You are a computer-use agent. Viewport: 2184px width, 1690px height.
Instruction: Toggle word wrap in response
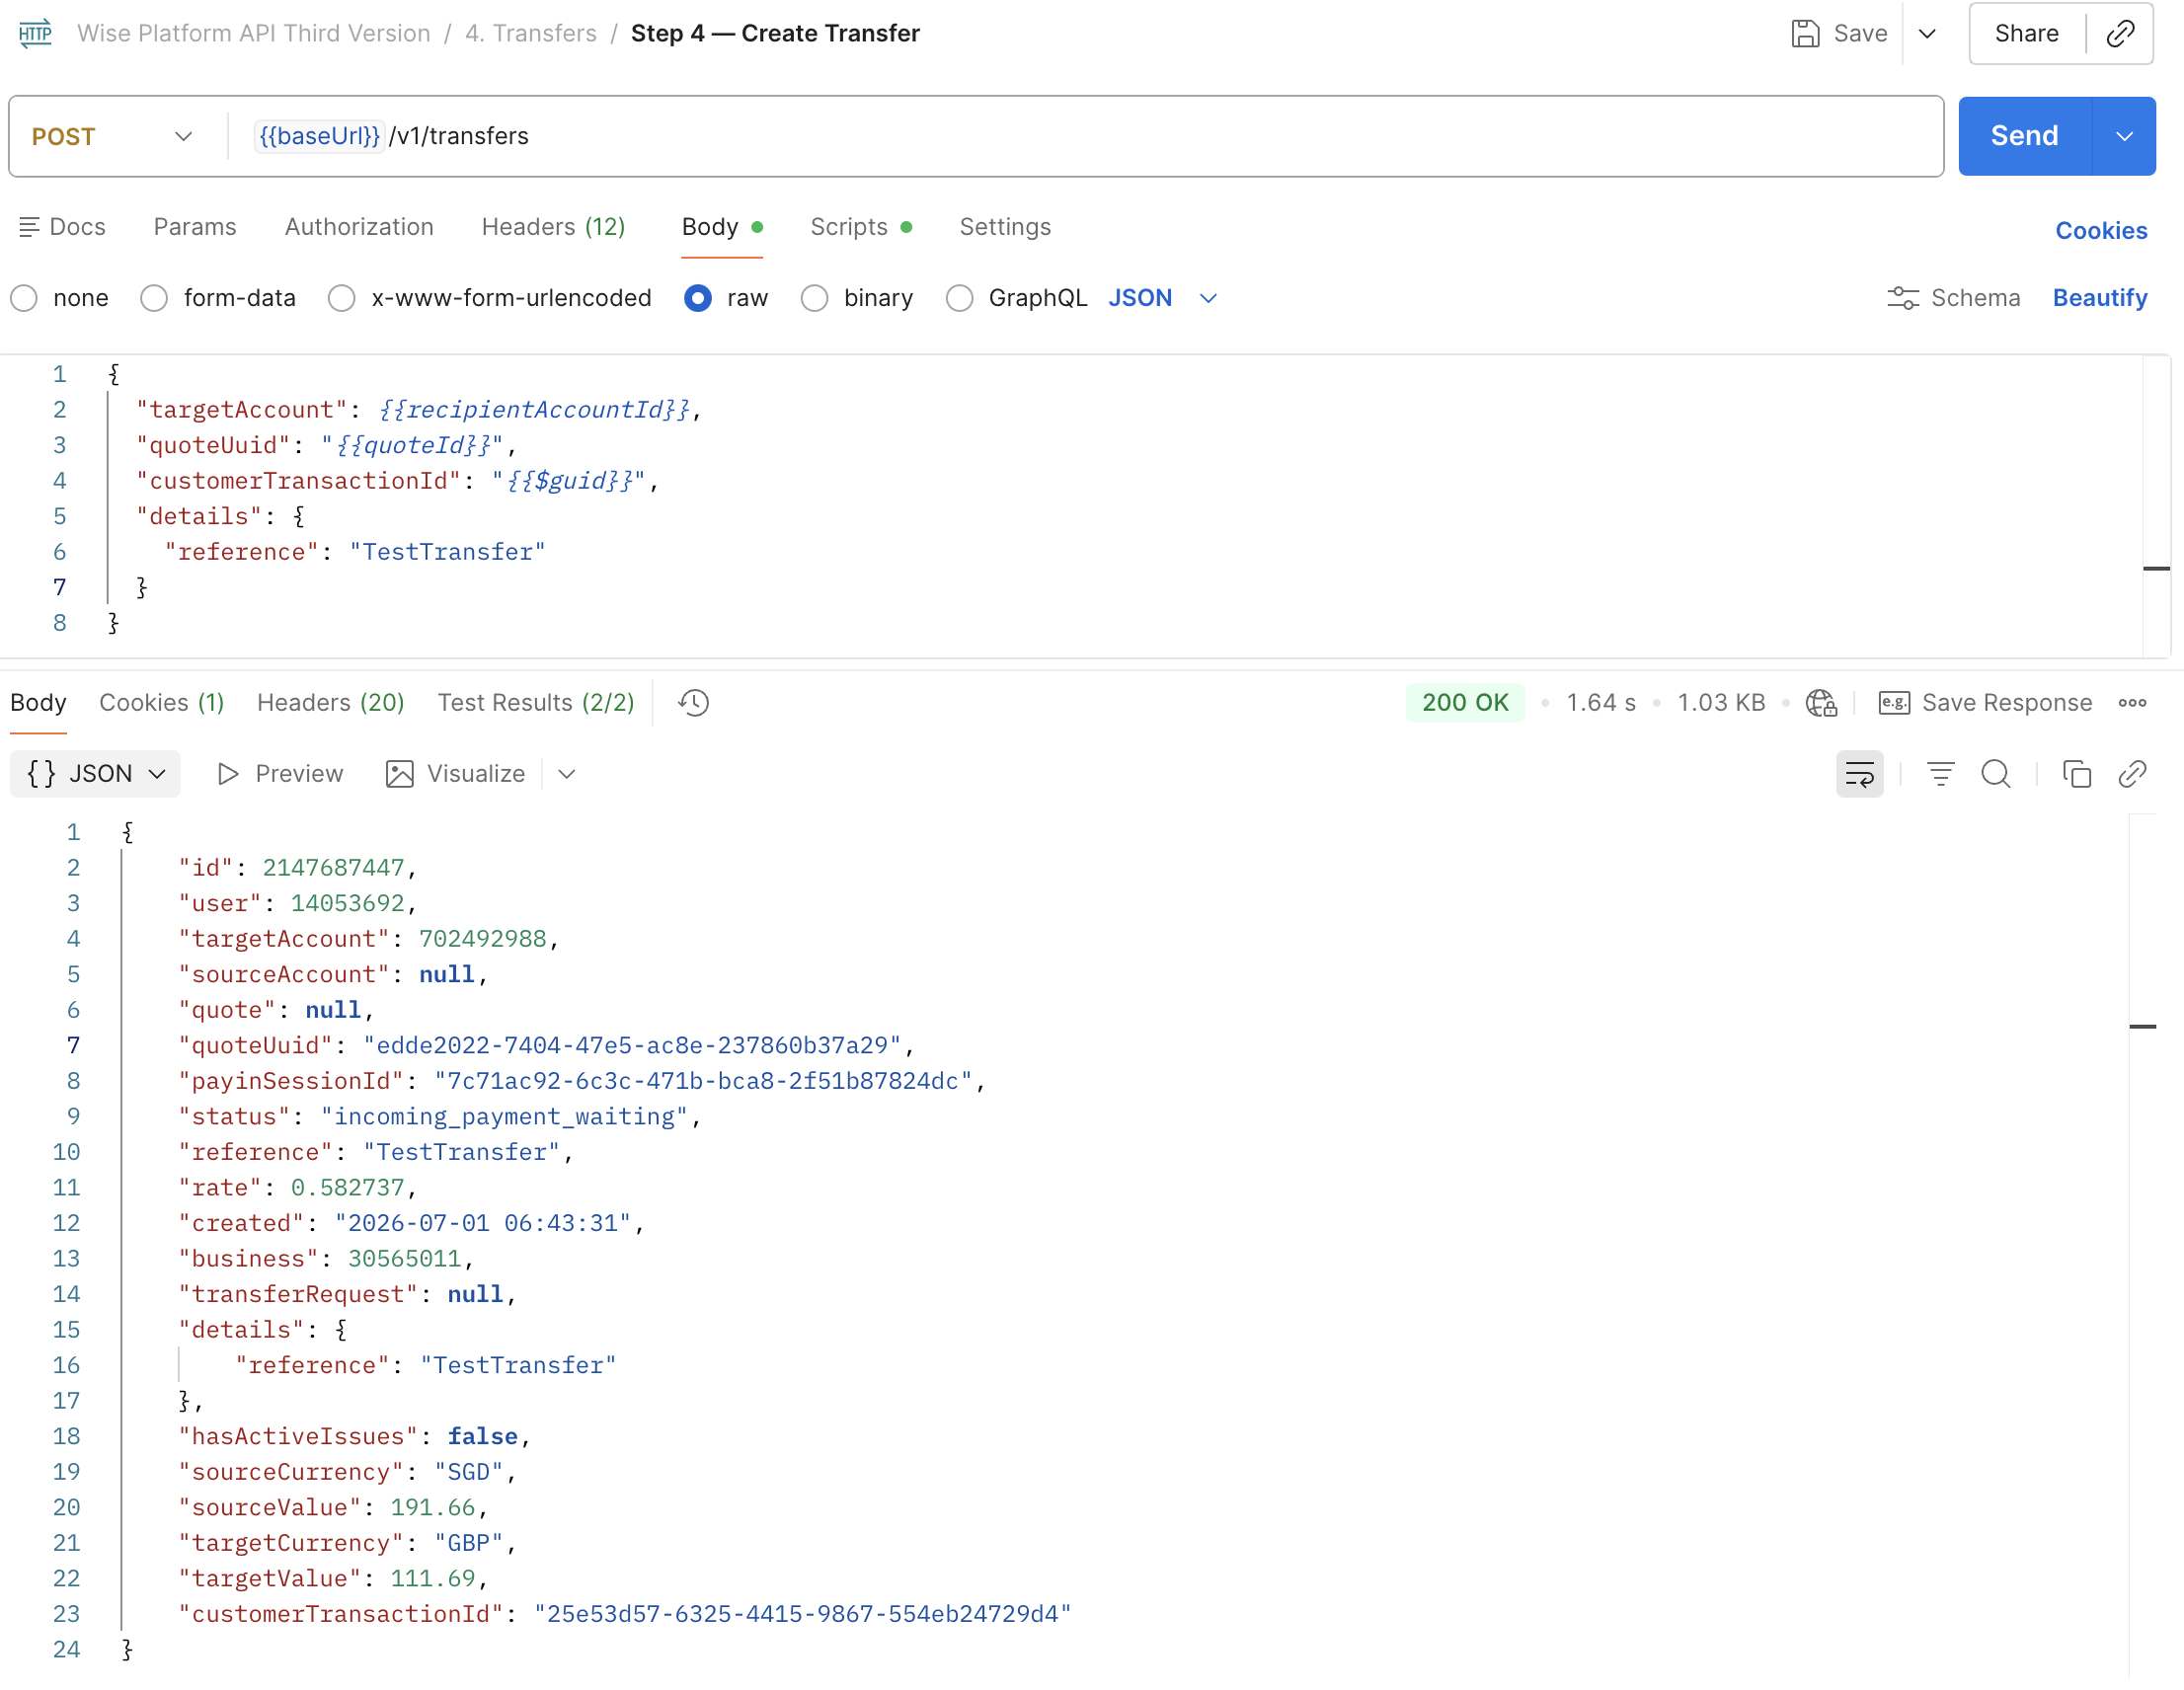click(1859, 774)
